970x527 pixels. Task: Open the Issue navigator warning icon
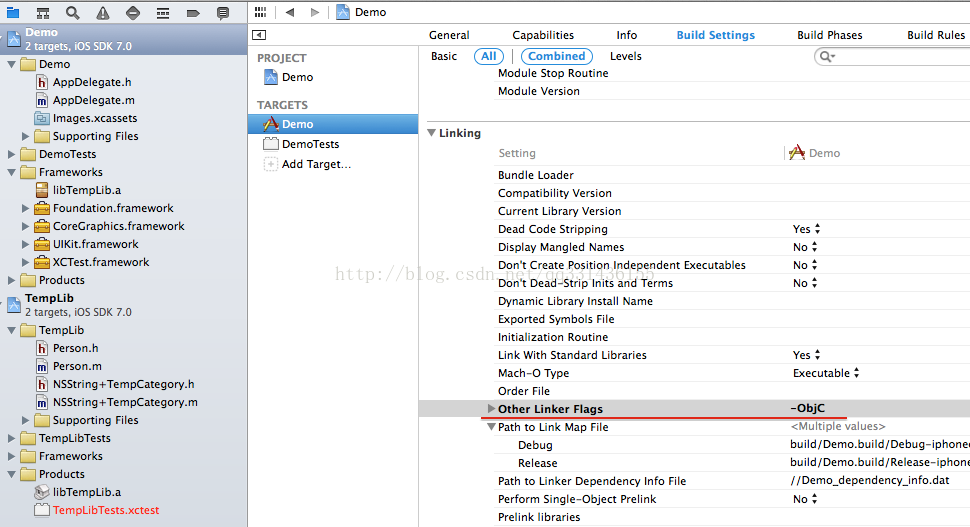pos(103,12)
